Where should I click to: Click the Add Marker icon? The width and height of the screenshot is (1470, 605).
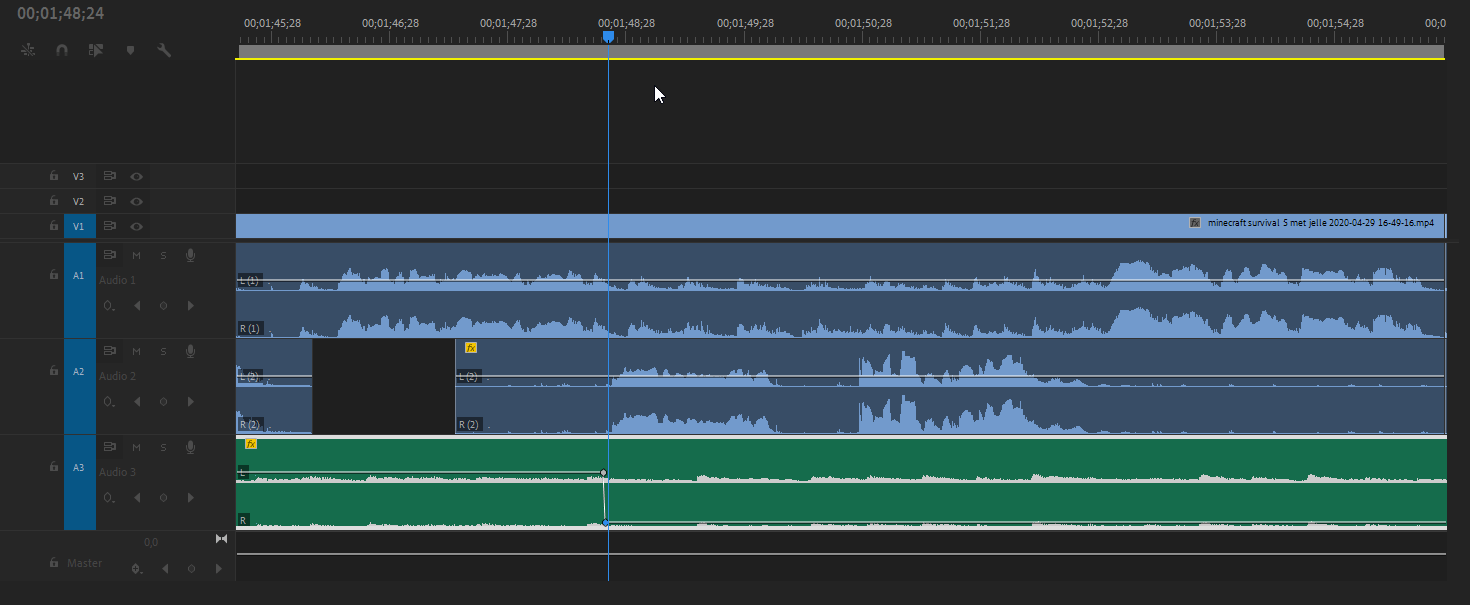(x=130, y=50)
